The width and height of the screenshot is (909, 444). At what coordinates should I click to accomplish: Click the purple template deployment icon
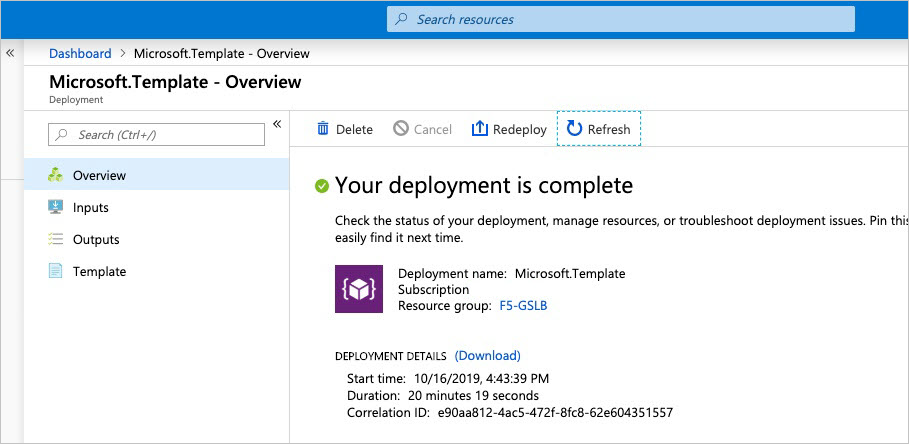[x=359, y=289]
